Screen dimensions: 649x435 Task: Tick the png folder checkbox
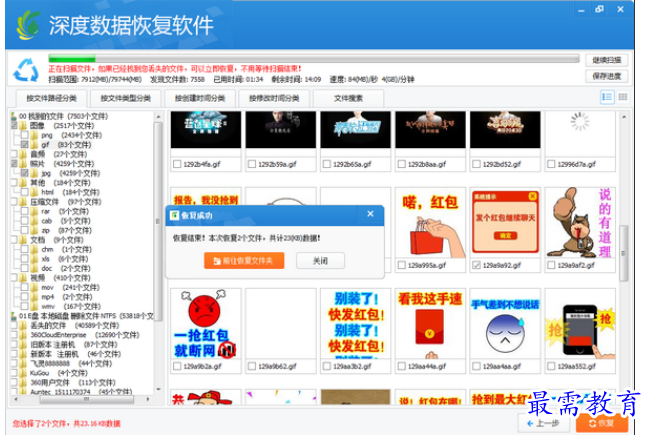point(24,135)
